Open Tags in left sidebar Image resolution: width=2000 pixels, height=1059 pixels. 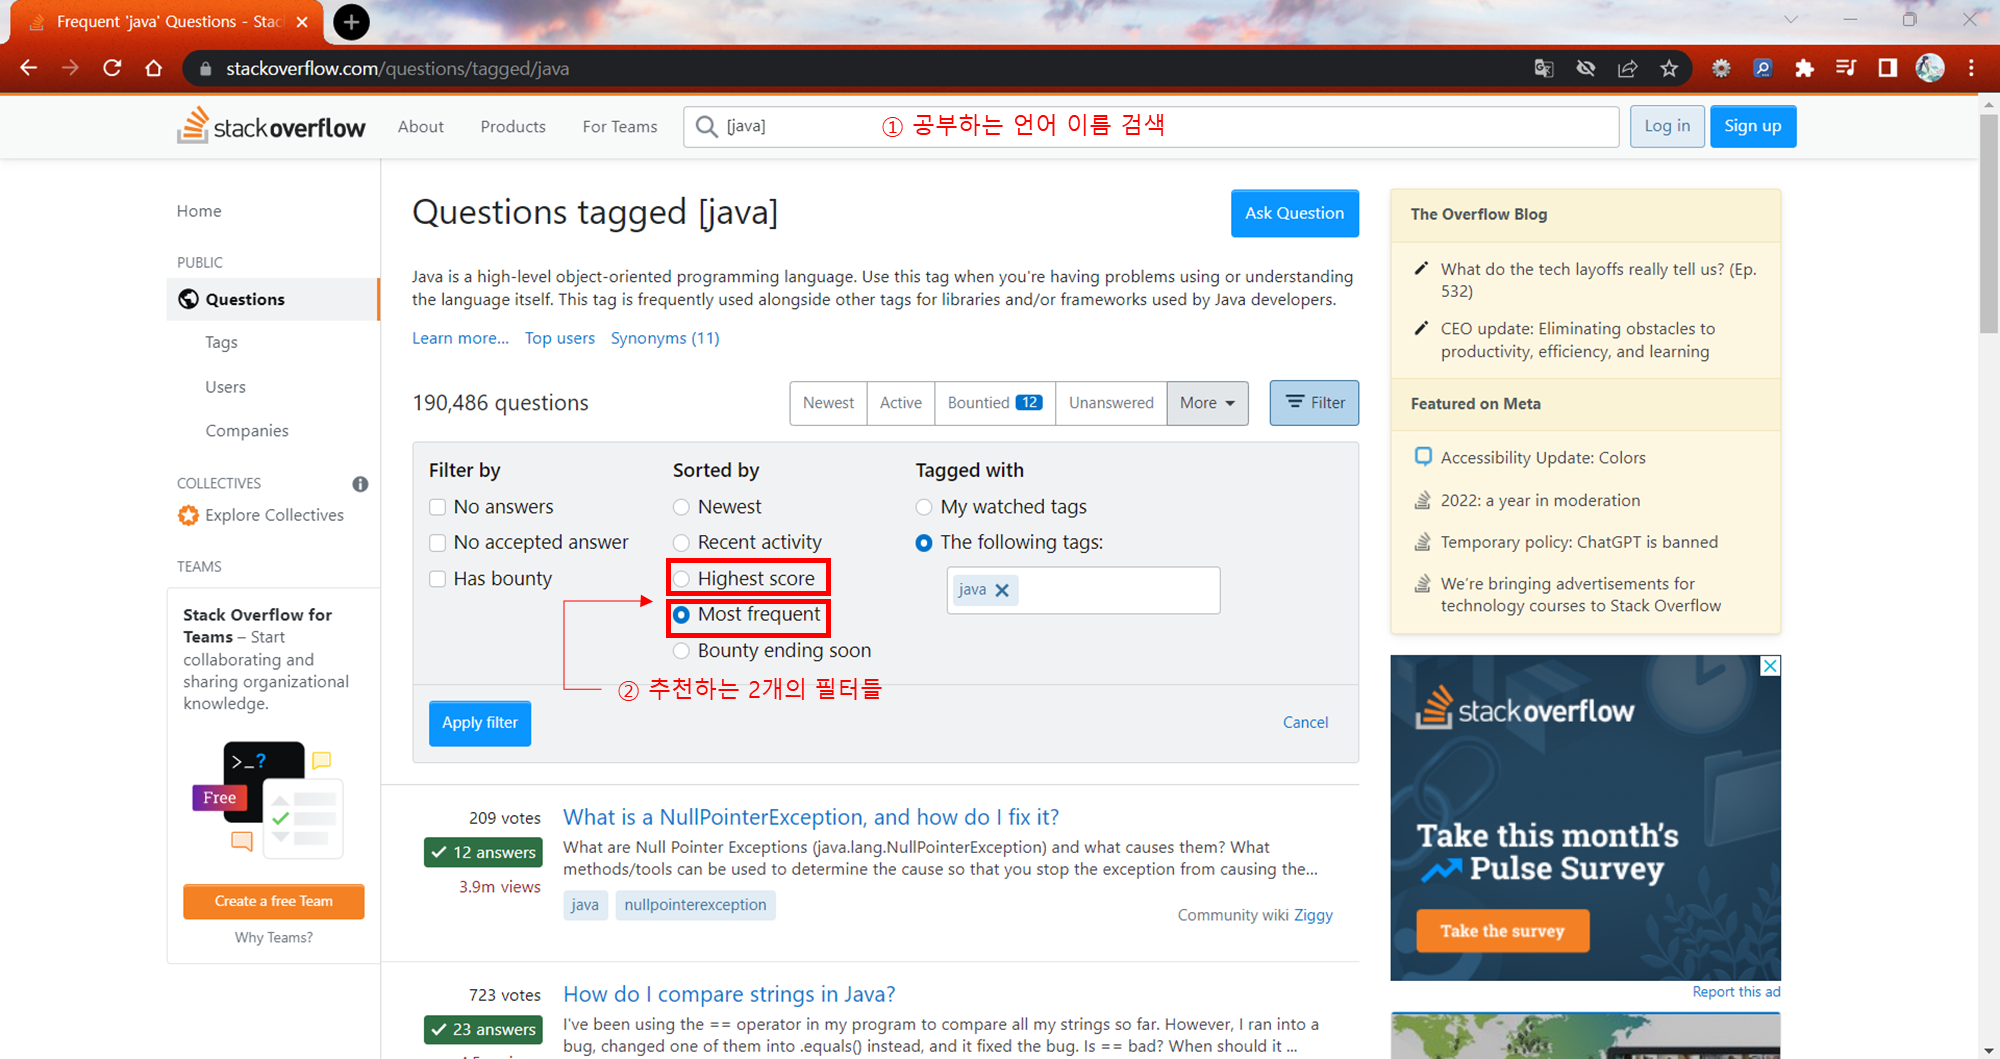[x=221, y=342]
